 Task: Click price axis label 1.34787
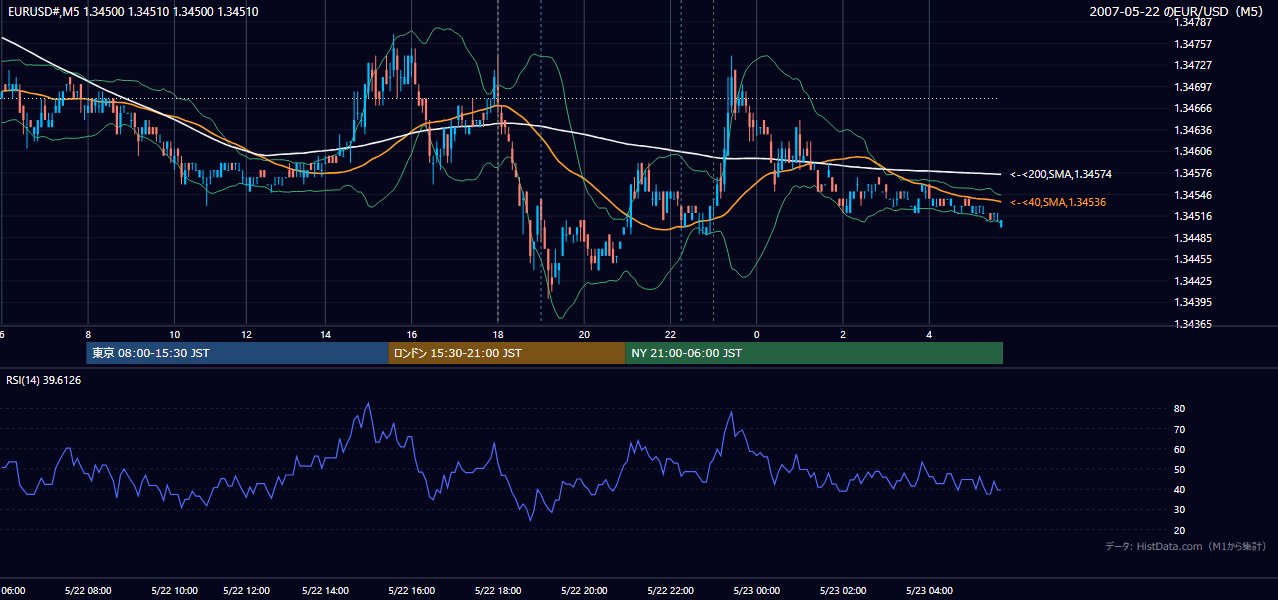[1194, 22]
